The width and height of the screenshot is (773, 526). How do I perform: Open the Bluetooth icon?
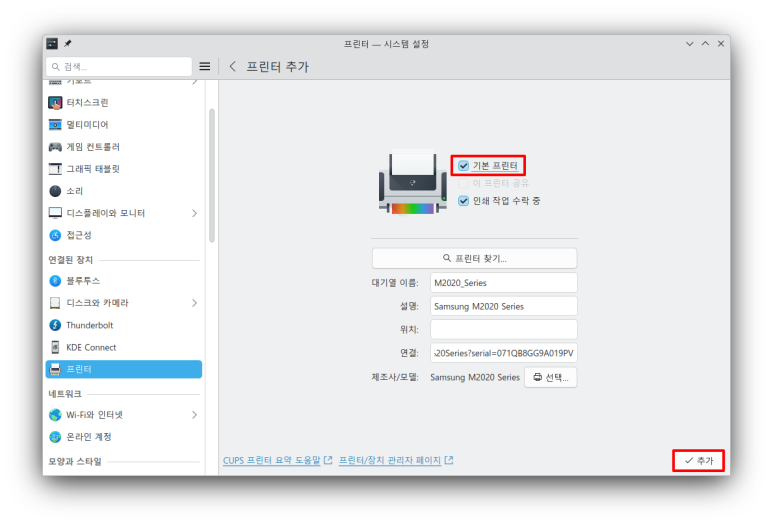(x=55, y=281)
